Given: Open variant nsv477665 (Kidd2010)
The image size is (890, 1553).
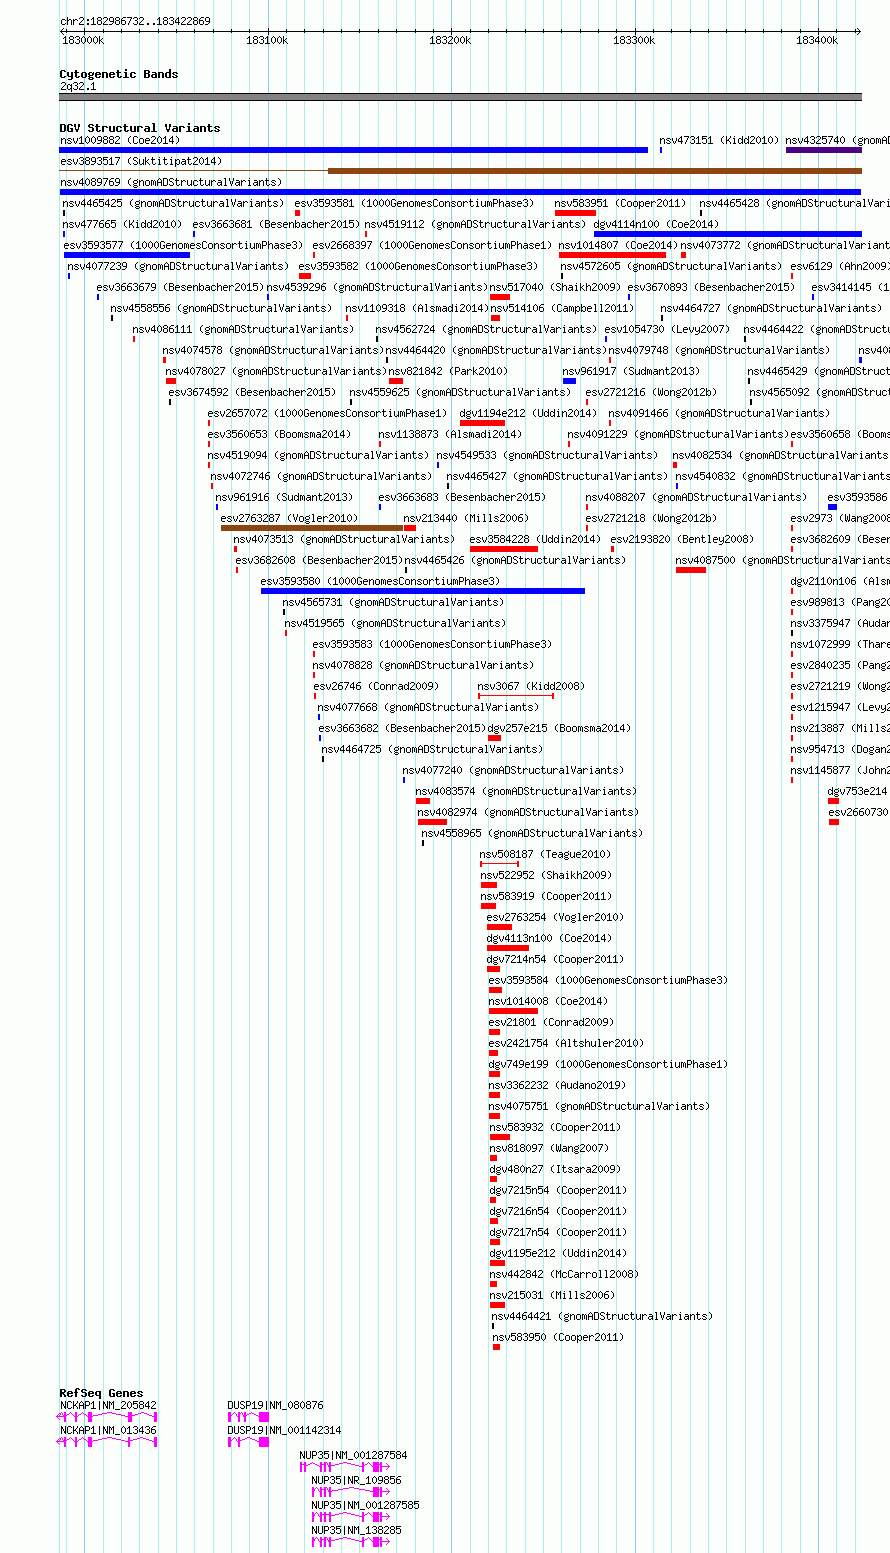Looking at the screenshot, I should click(122, 224).
